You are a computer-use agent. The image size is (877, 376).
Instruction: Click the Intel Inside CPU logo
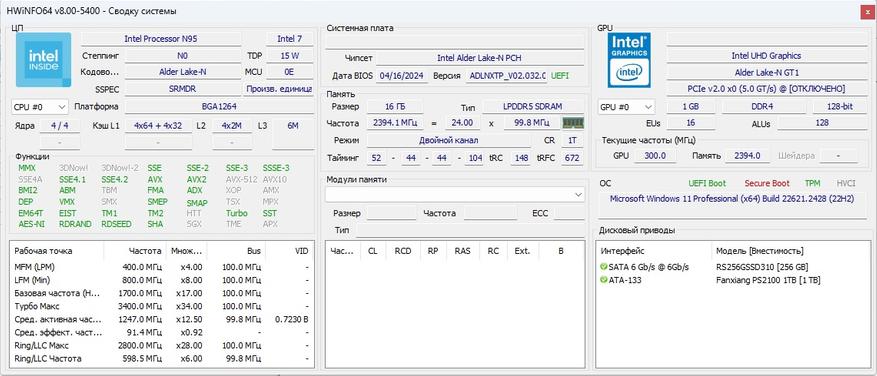[x=43, y=60]
